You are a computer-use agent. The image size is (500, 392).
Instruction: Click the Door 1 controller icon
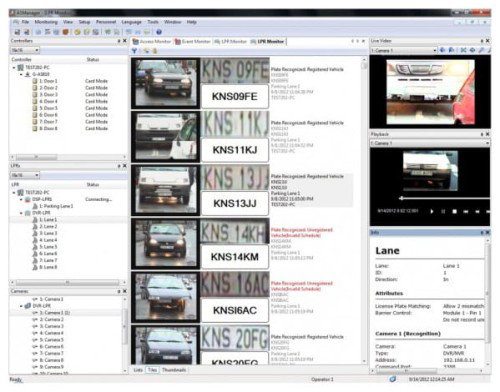point(35,81)
